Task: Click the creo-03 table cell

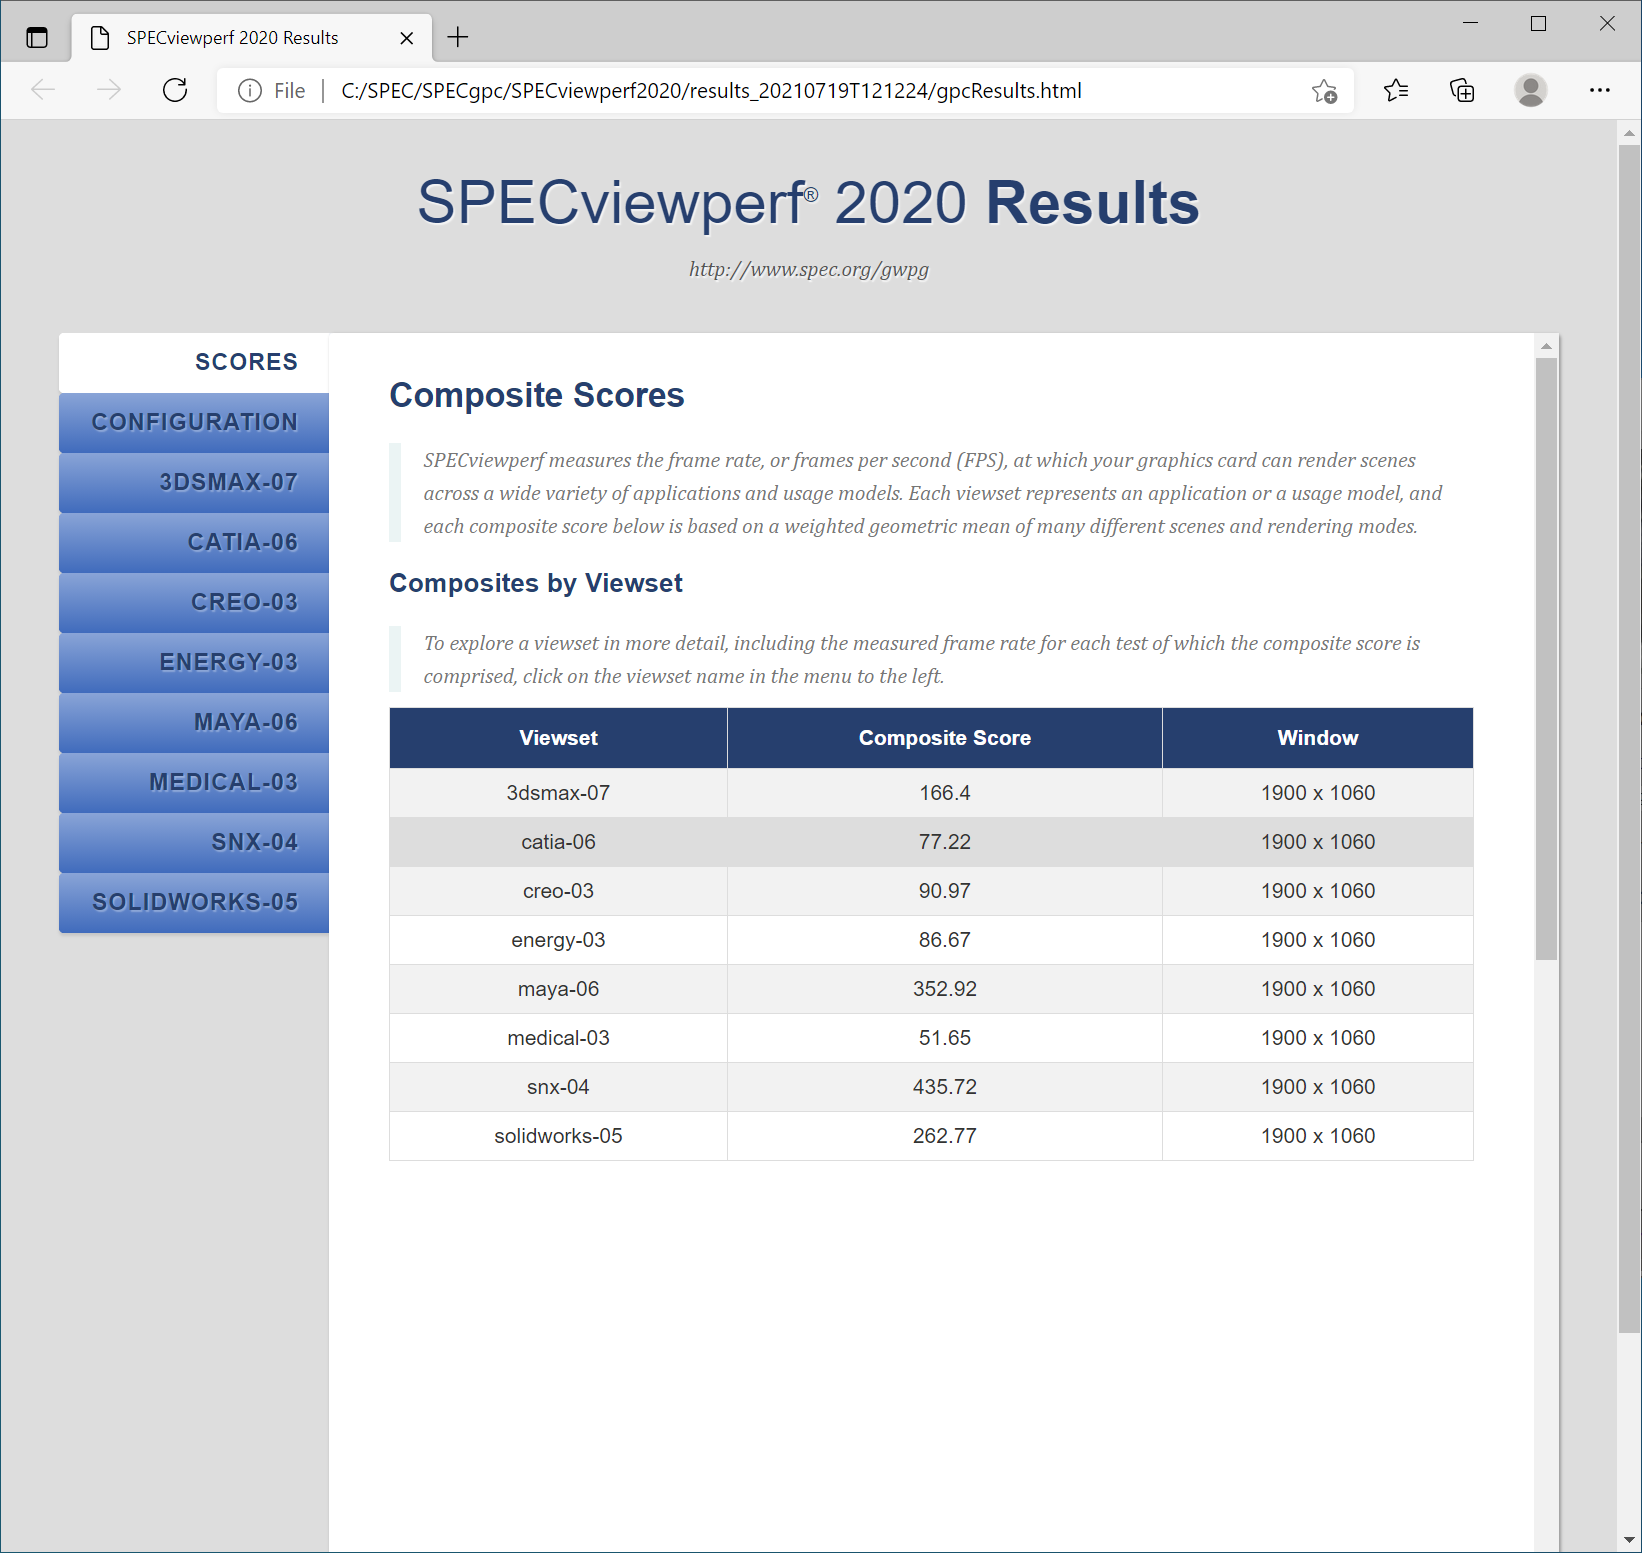Action: tap(558, 891)
